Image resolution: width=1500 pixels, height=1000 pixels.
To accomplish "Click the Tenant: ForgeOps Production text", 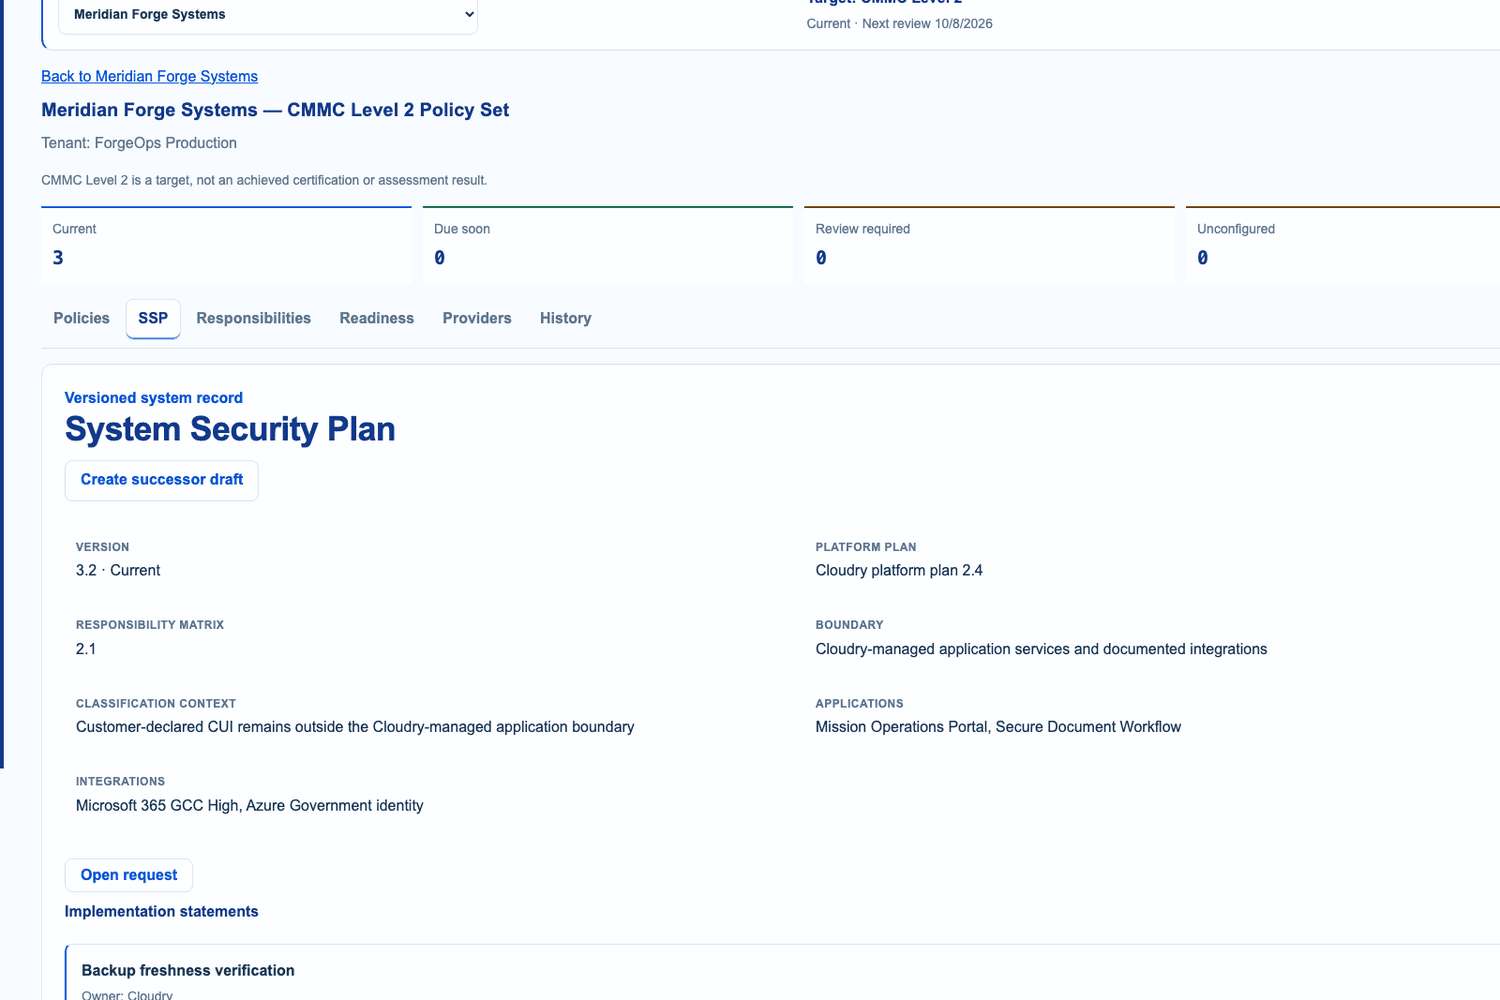I will coord(139,143).
